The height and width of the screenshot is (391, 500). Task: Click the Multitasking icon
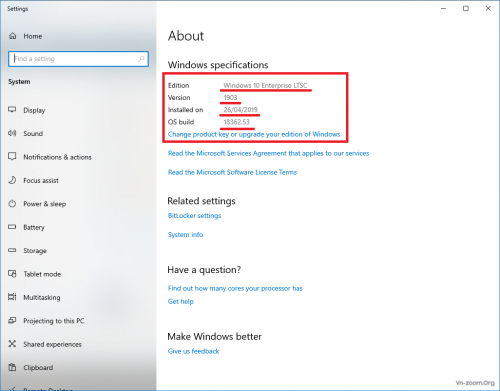pos(12,297)
